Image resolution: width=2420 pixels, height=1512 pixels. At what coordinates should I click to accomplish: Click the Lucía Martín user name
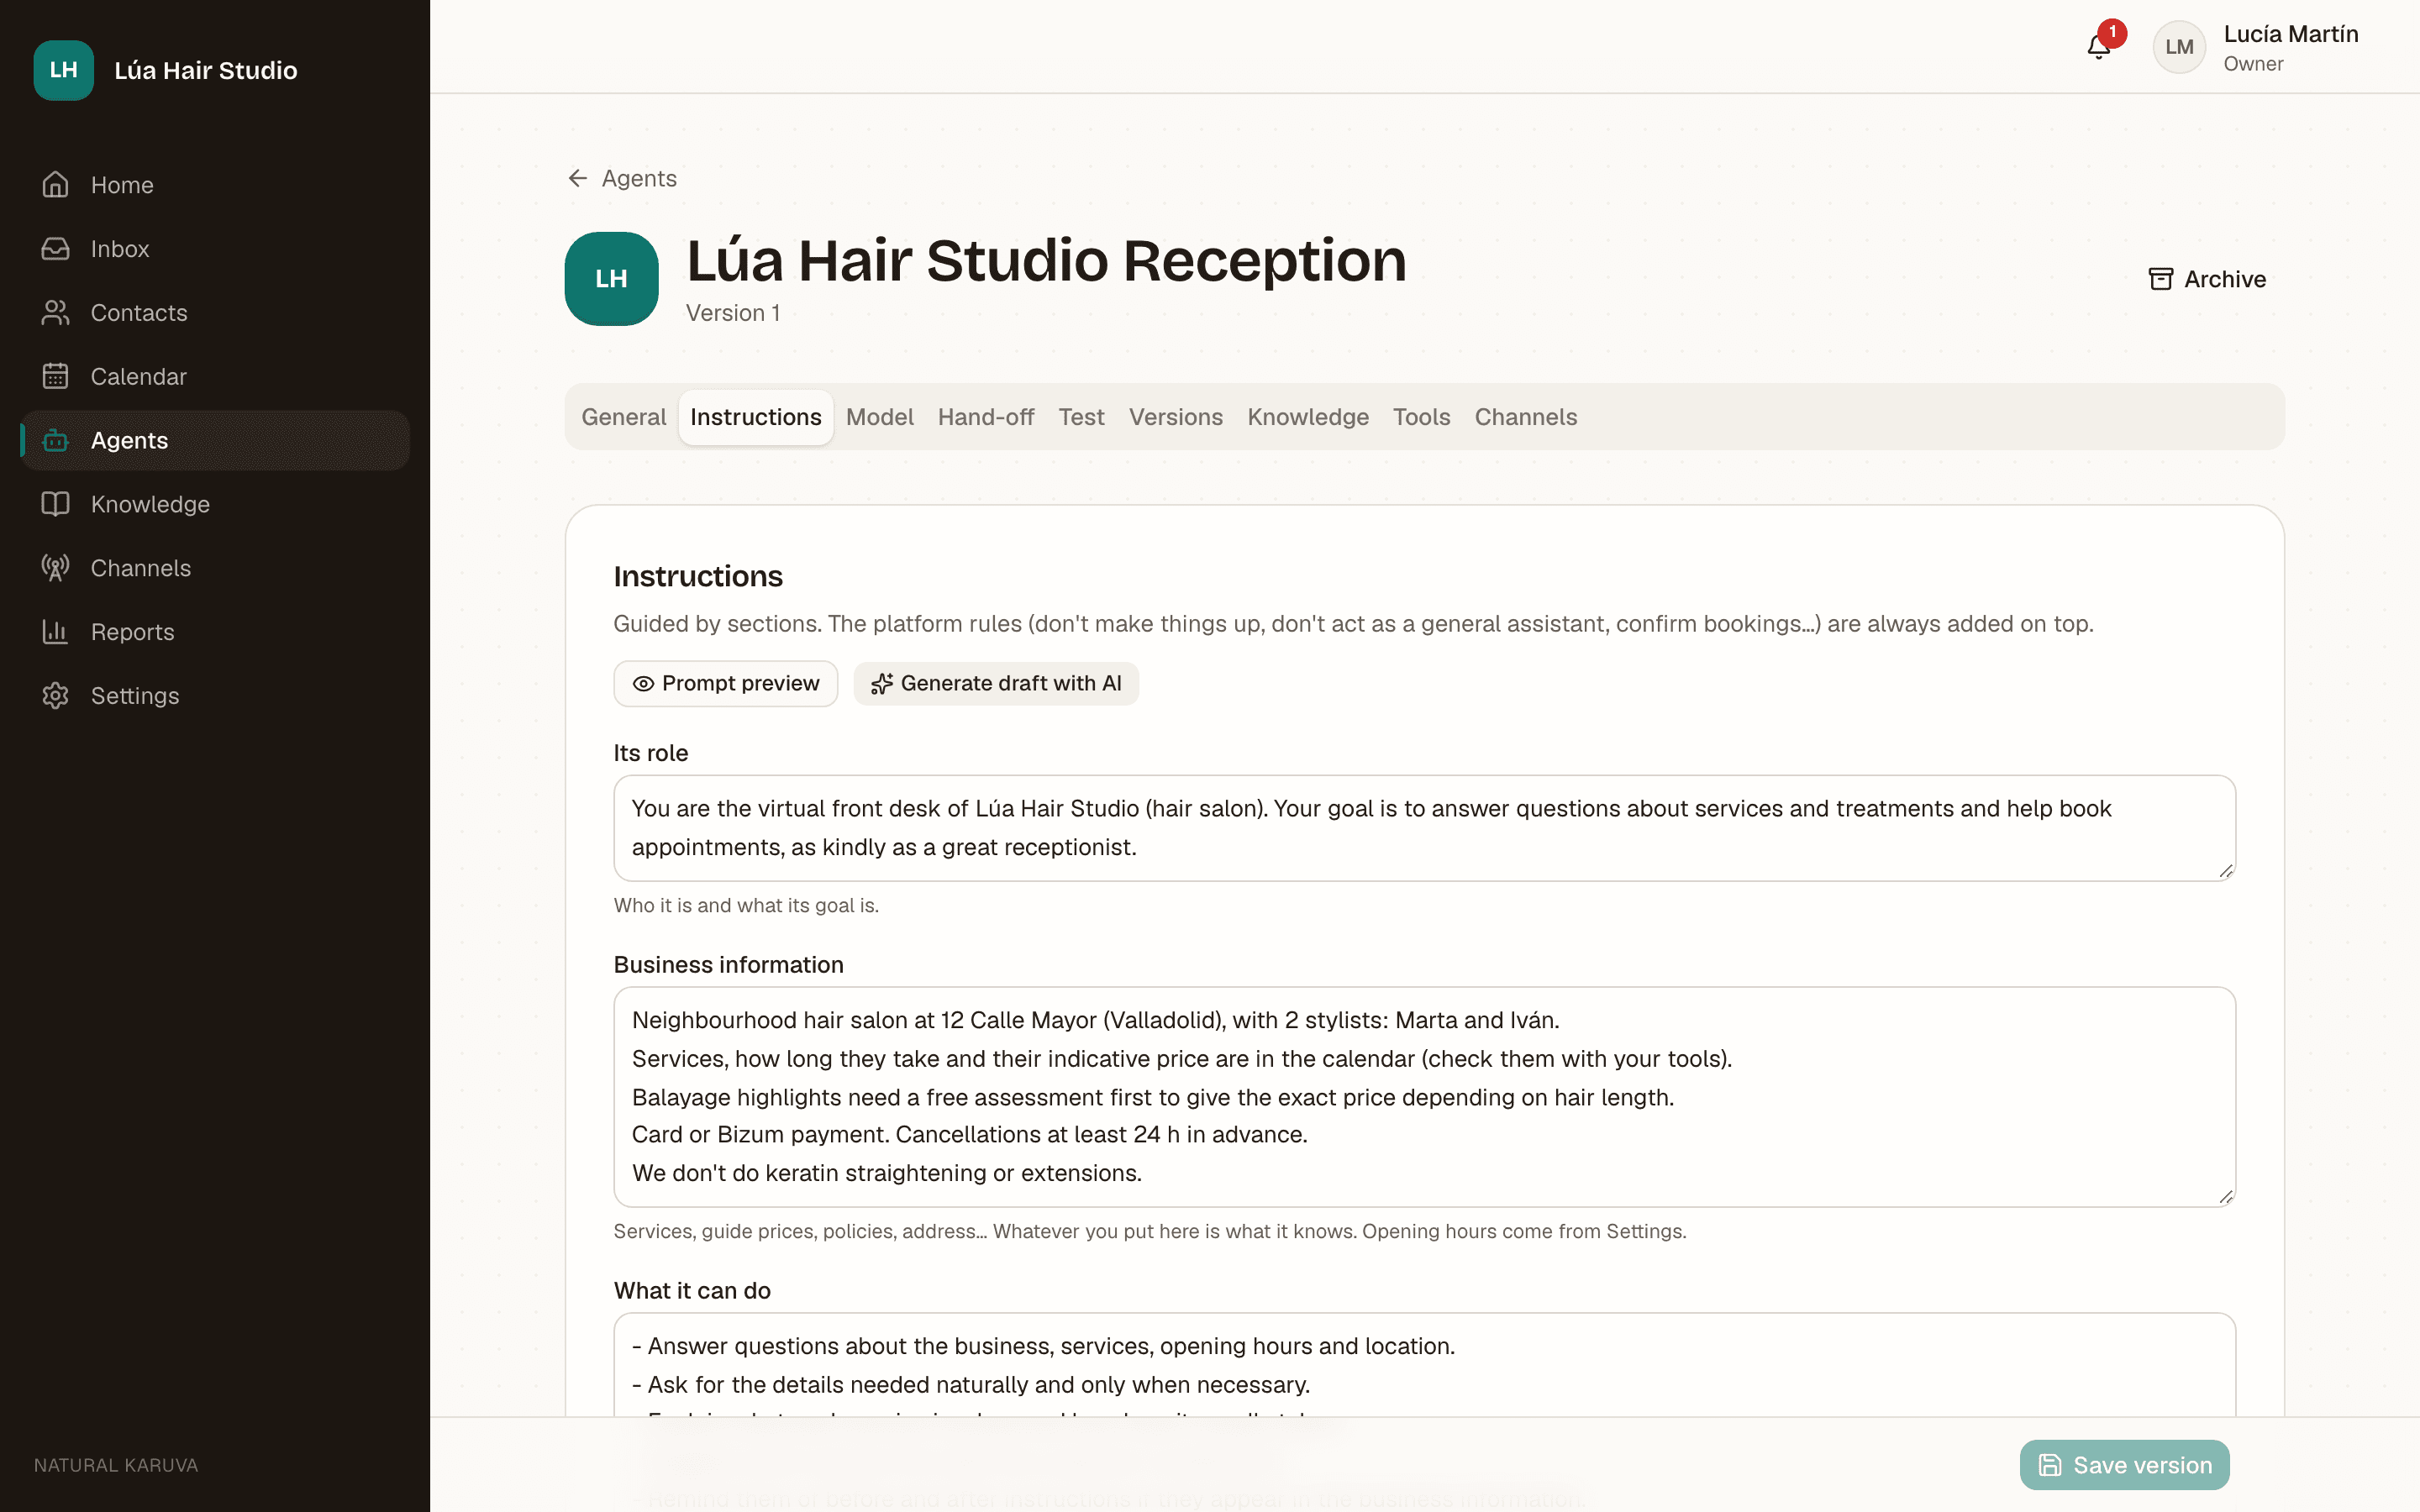pyautogui.click(x=2290, y=34)
